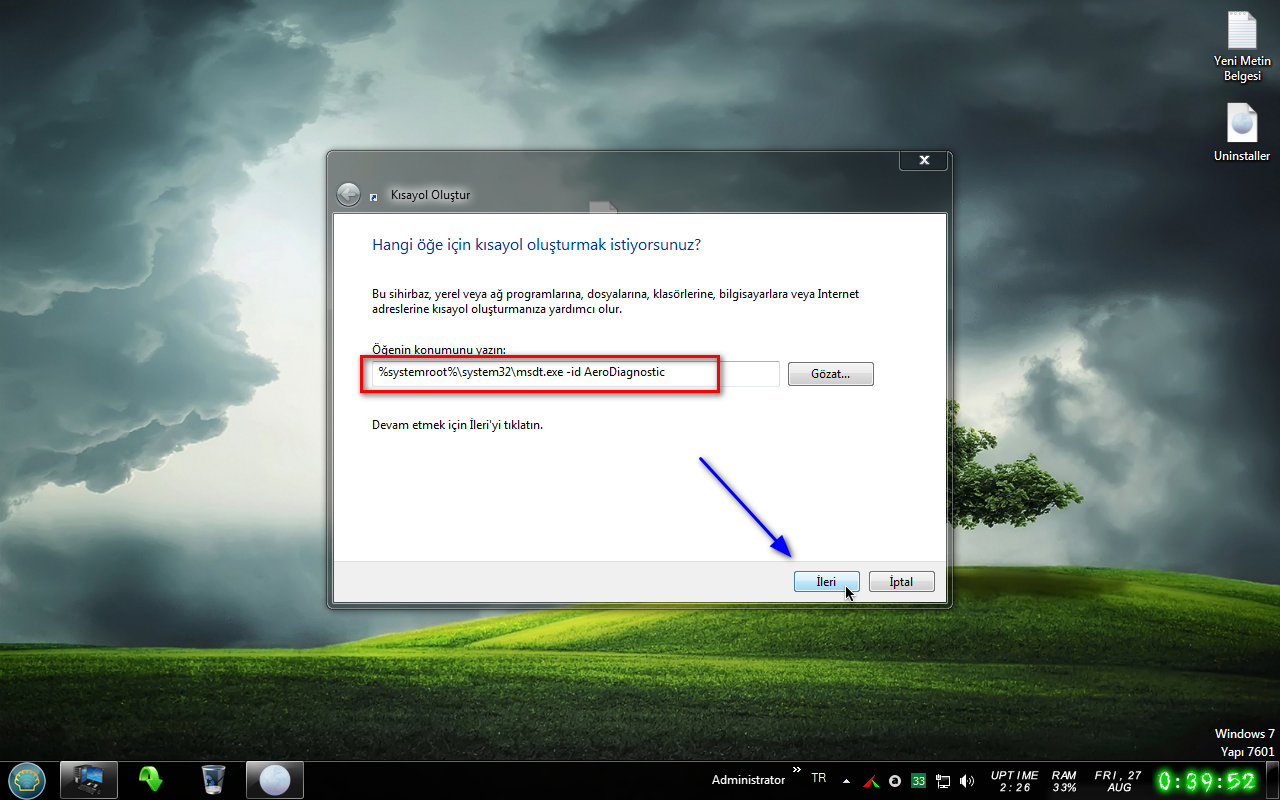Click the red-green tray icon
The width and height of the screenshot is (1280, 800).
[x=871, y=780]
